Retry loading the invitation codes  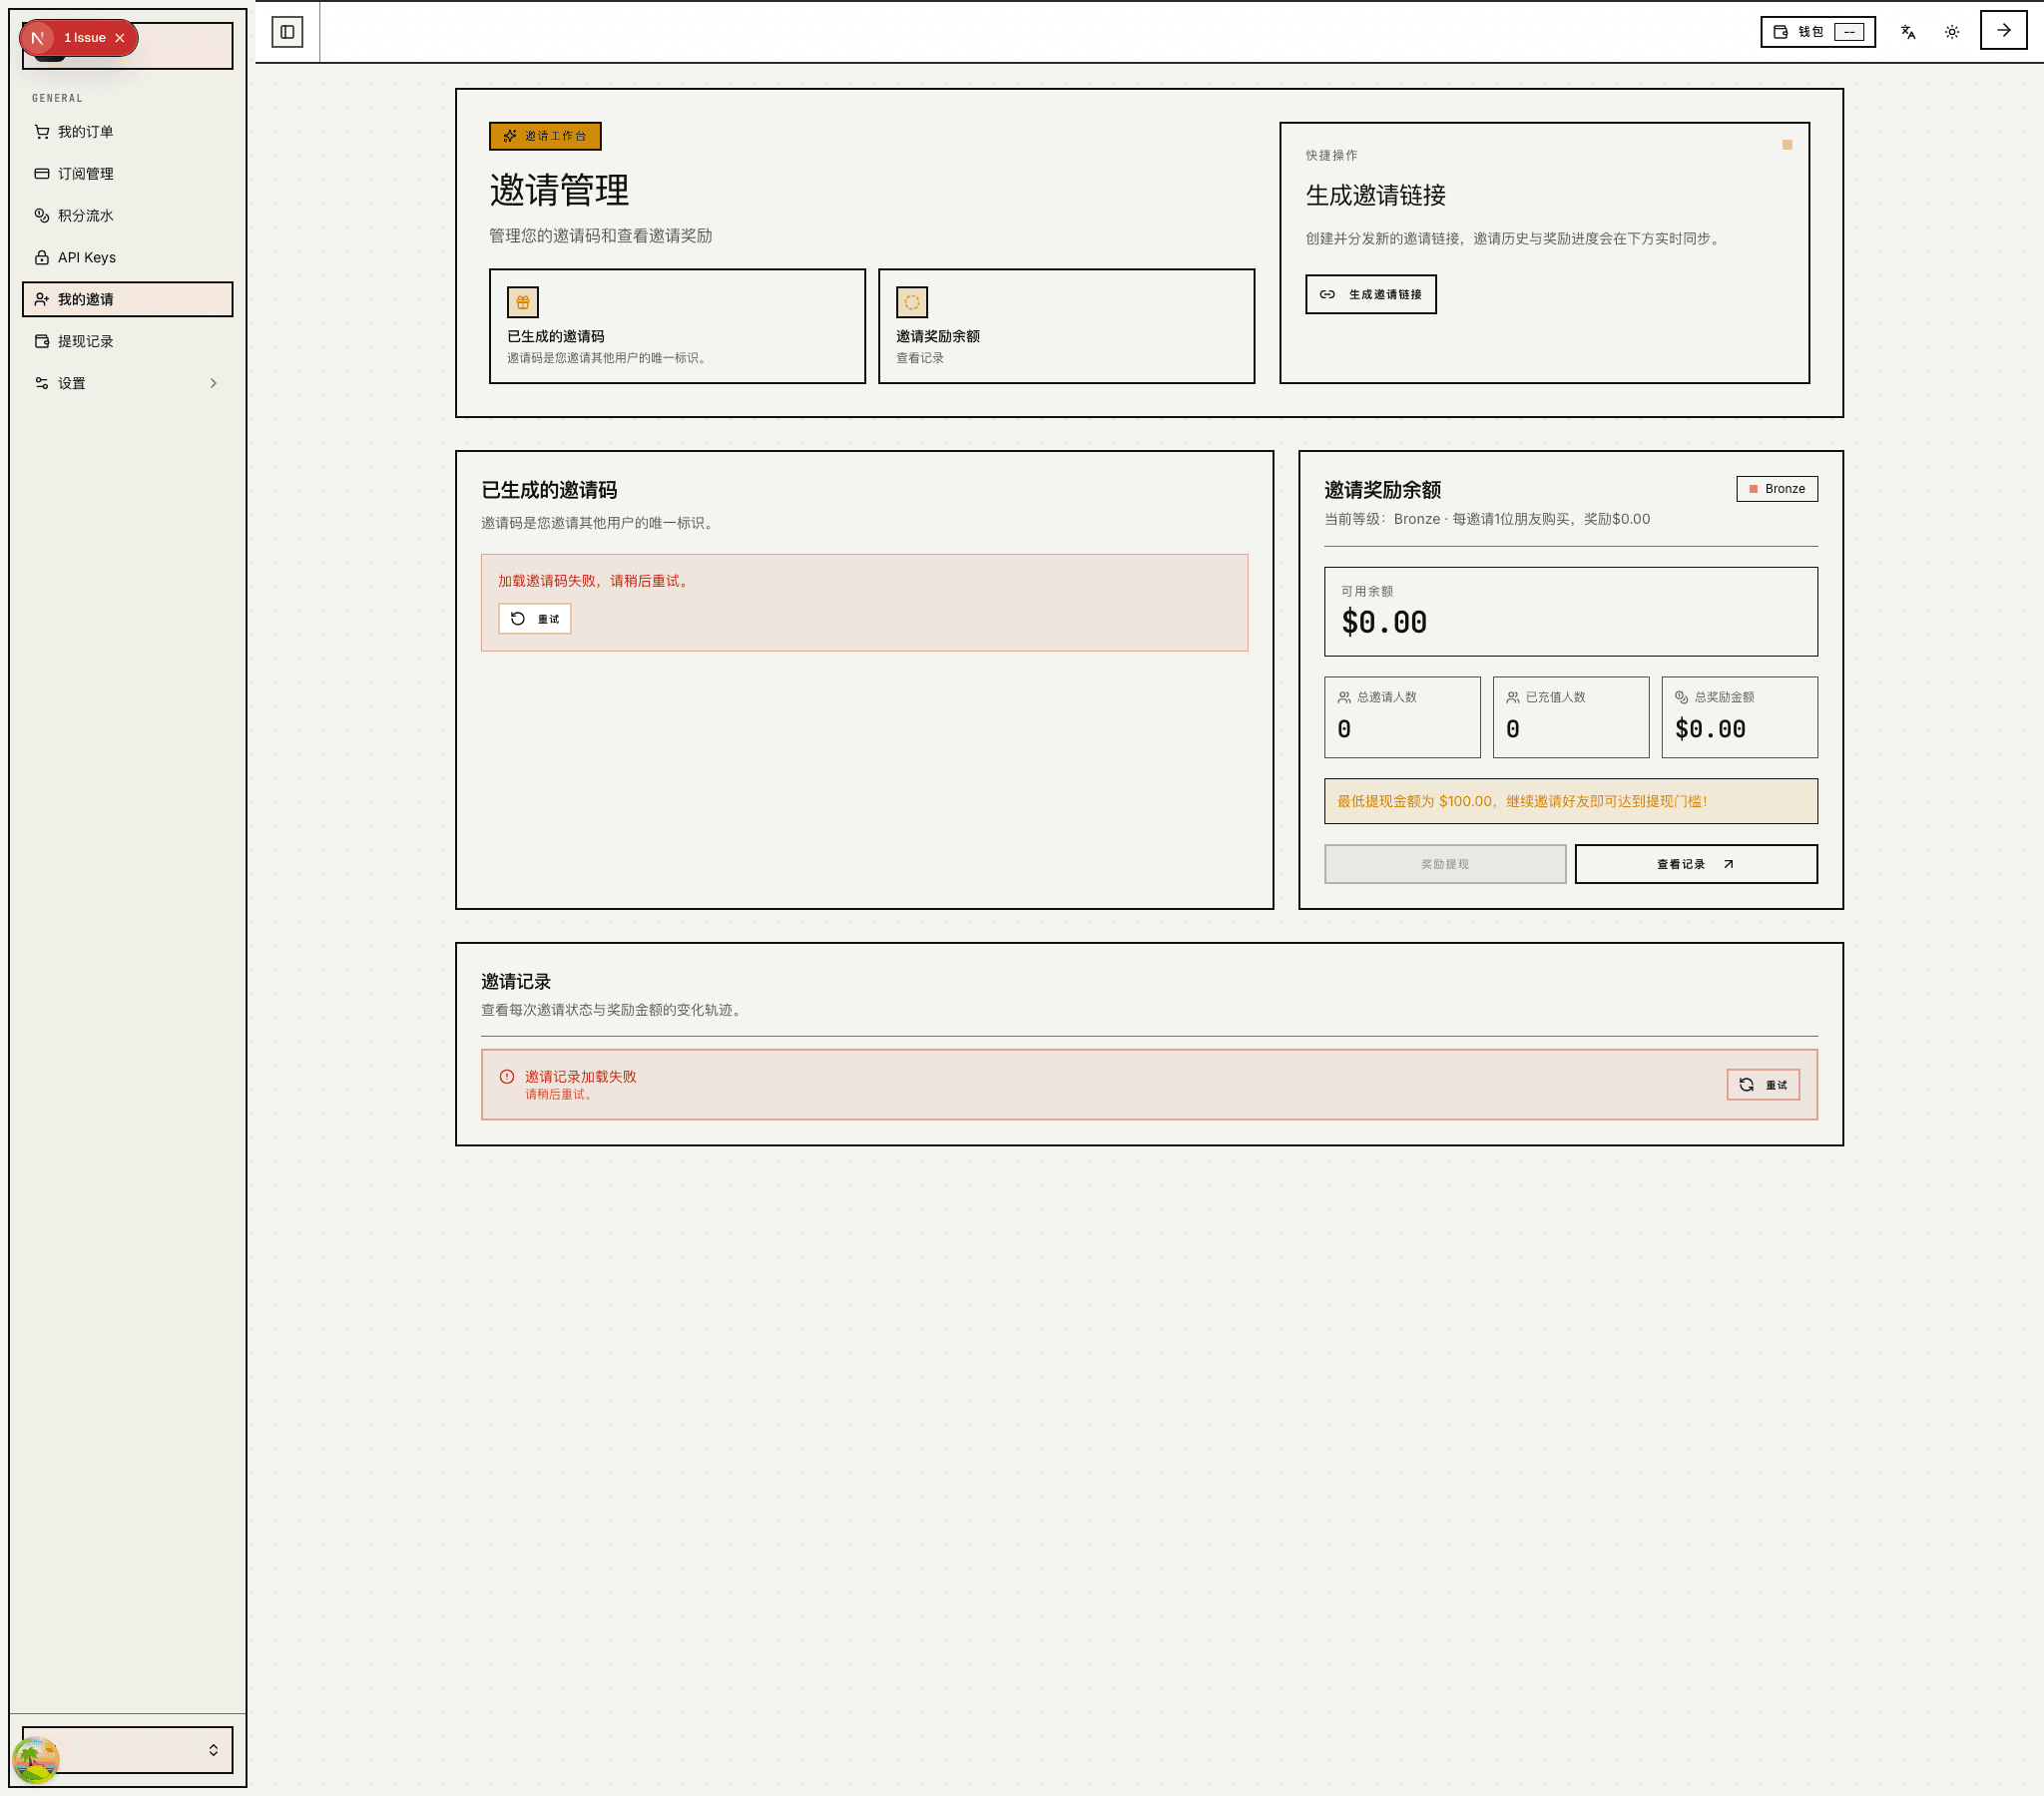pyautogui.click(x=534, y=619)
